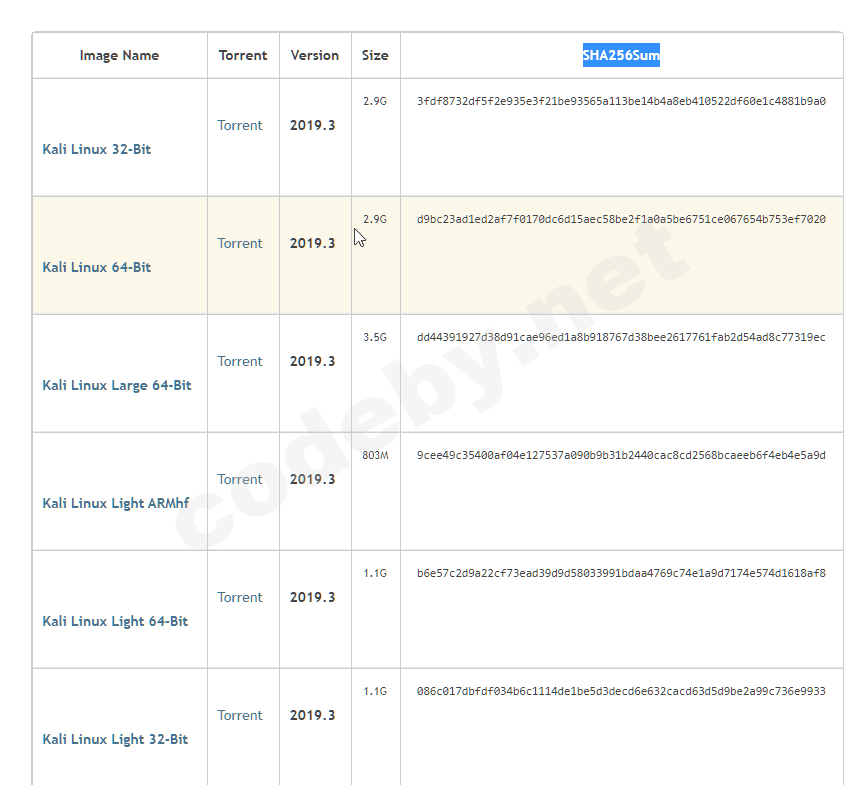Screen dimensions: 859x785
Task: Click the SHA256 hash starting with d9bc23ad
Action: tap(621, 219)
